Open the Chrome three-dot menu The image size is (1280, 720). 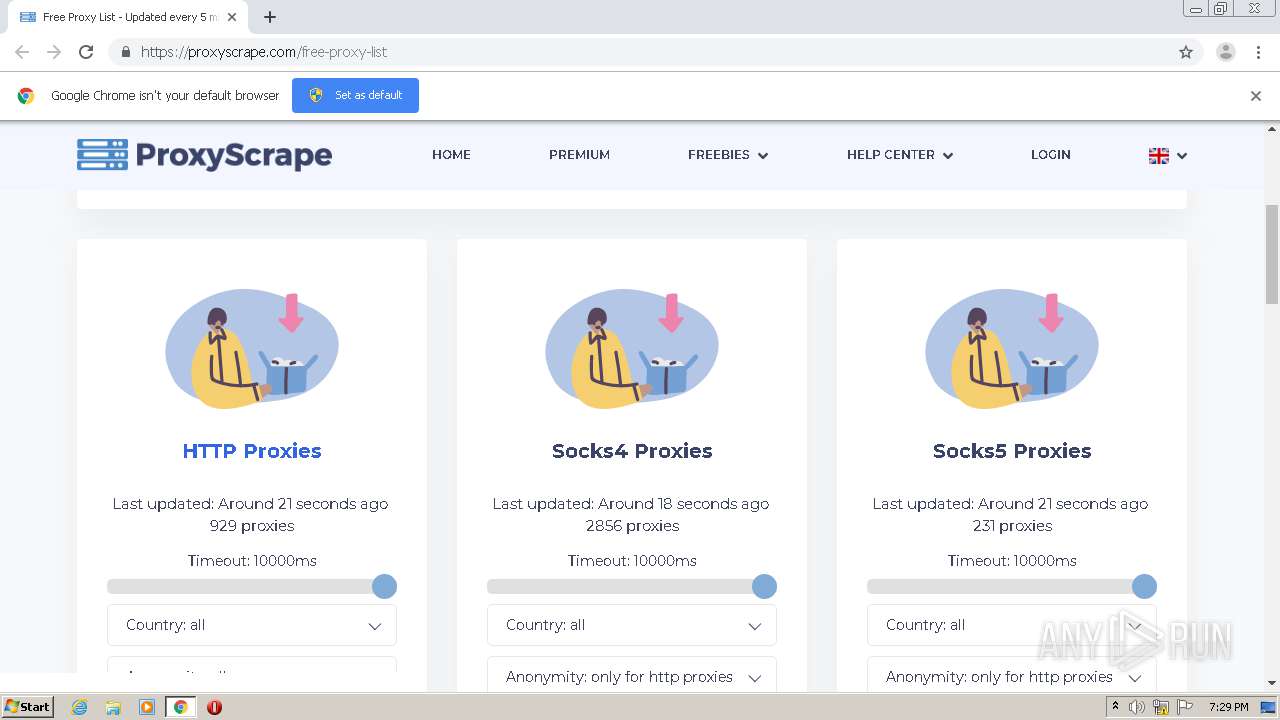tap(1258, 52)
